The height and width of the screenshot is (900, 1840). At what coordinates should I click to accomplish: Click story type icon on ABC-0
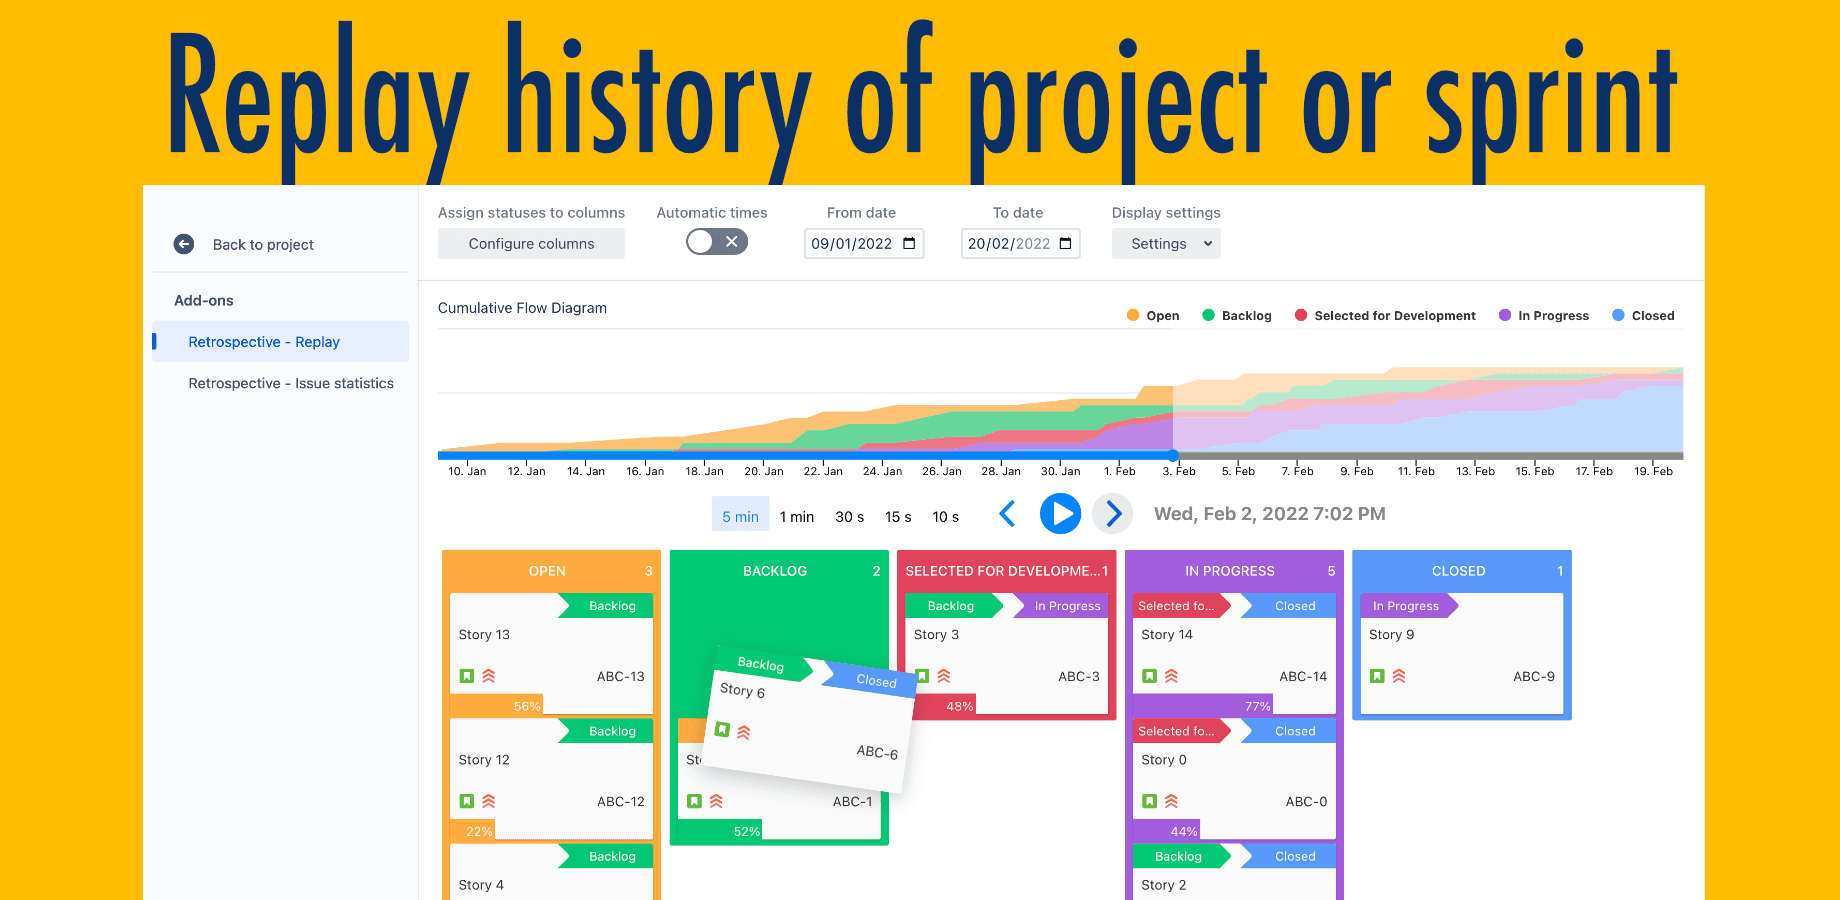point(1150,801)
